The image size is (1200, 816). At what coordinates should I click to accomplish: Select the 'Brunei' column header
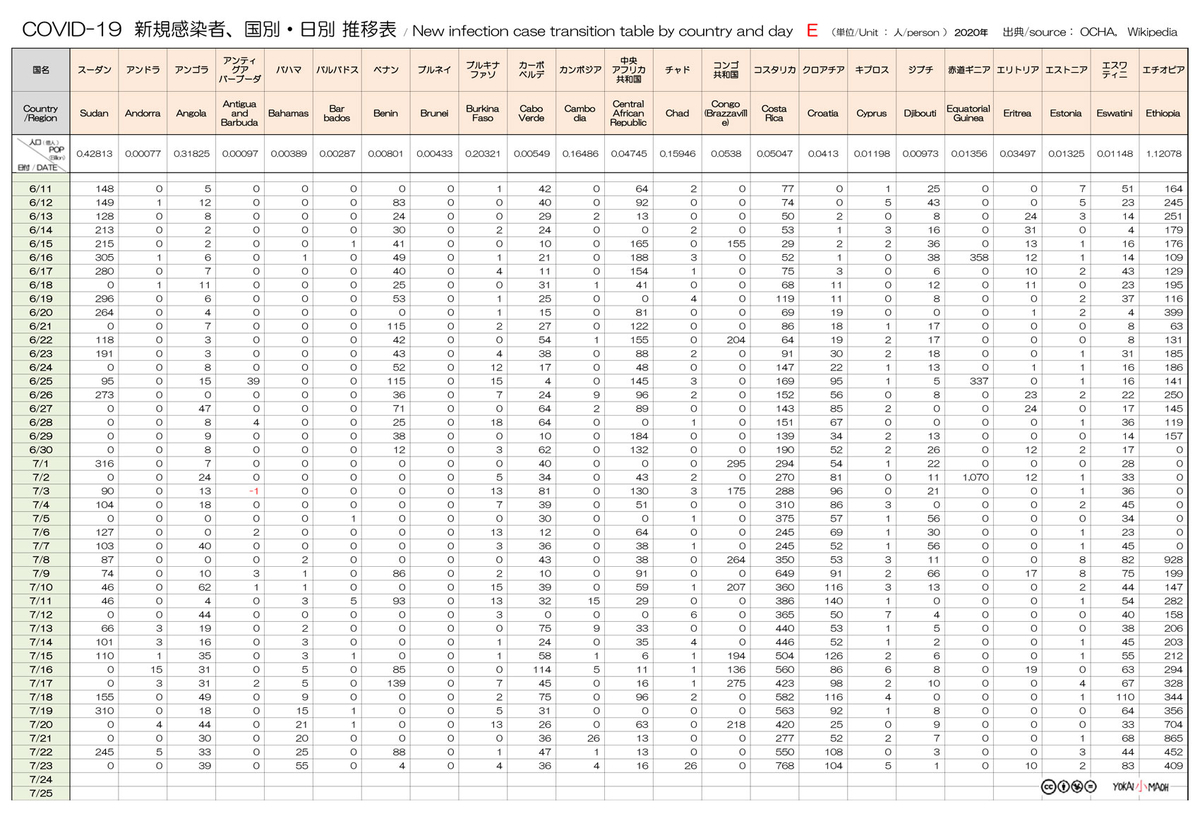434,113
